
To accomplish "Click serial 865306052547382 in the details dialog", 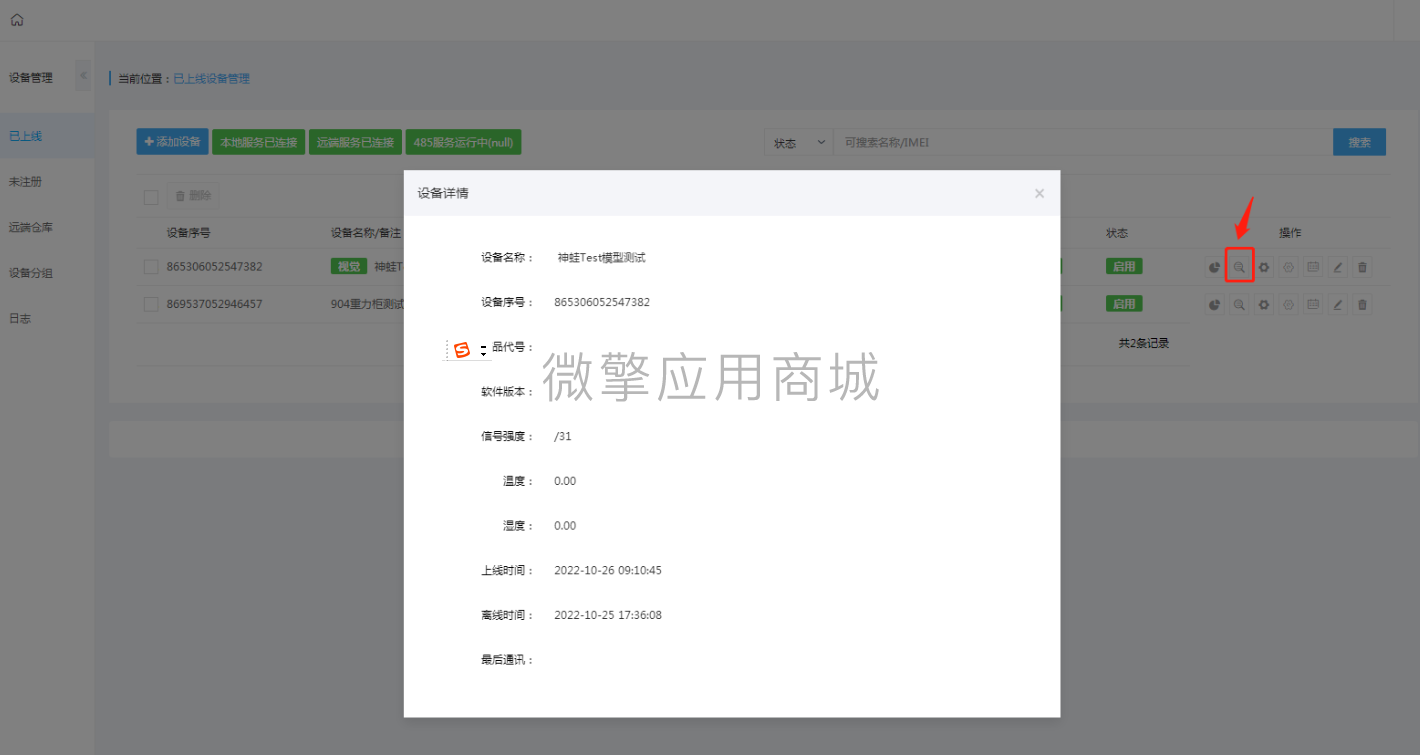I will coord(602,302).
